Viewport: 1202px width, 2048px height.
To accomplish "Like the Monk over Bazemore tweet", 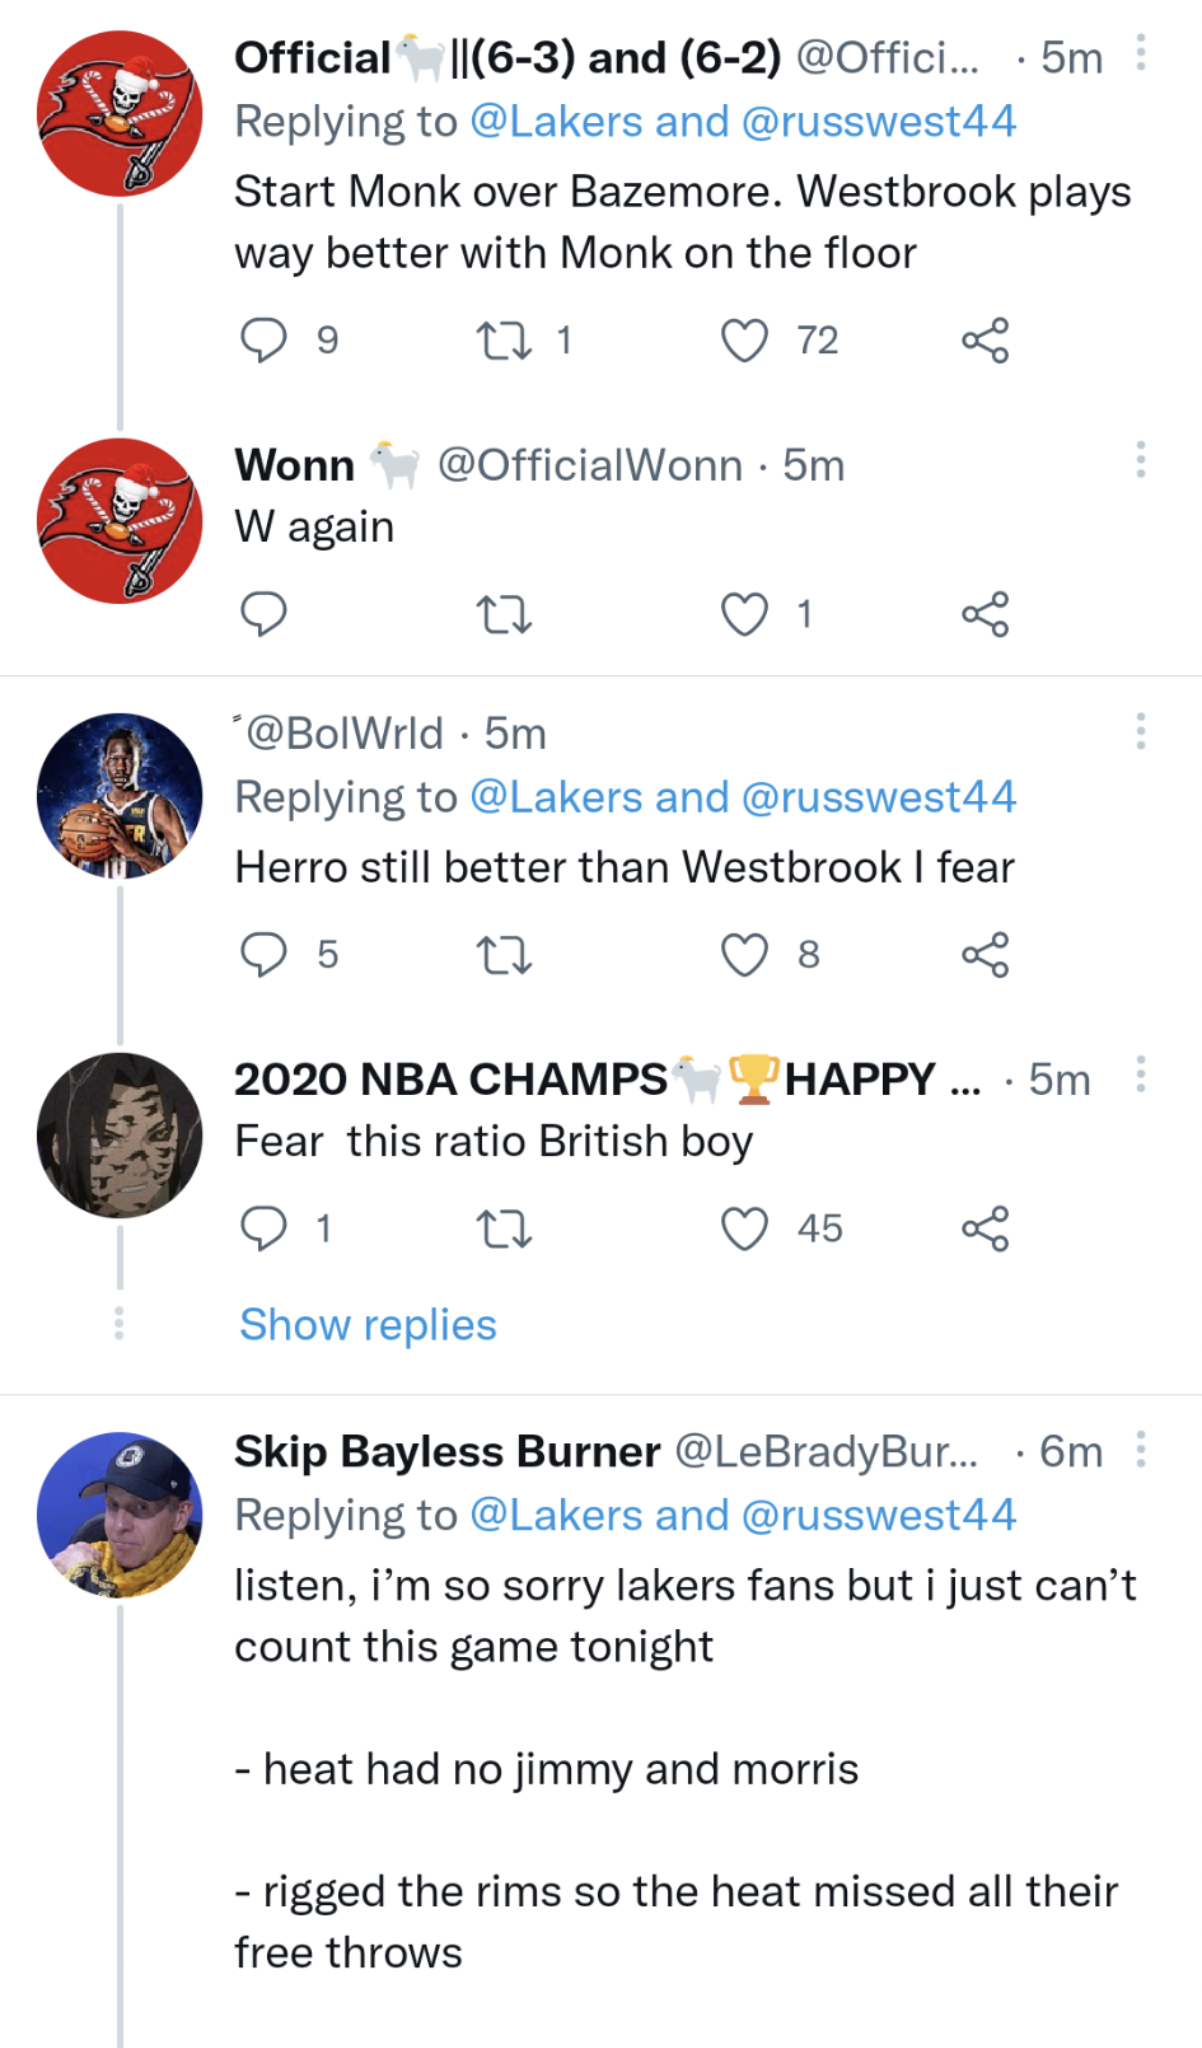I will point(745,340).
